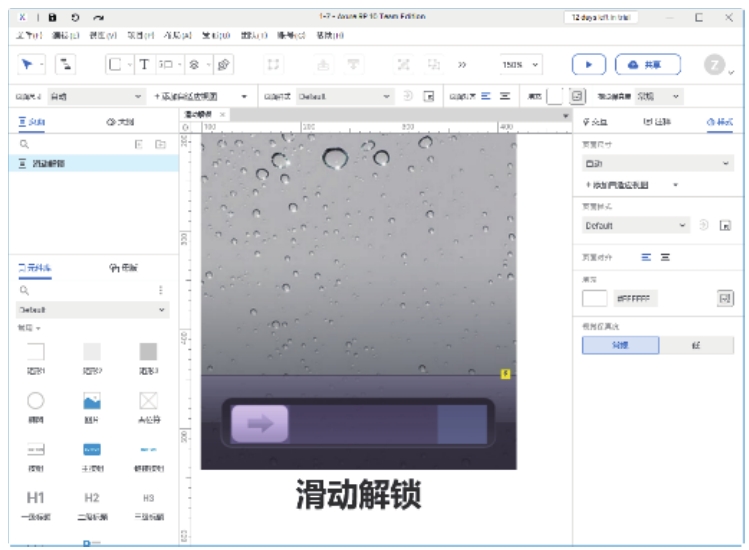Switch to the Masters tab
Screen dimensions: 749x550
123,268
